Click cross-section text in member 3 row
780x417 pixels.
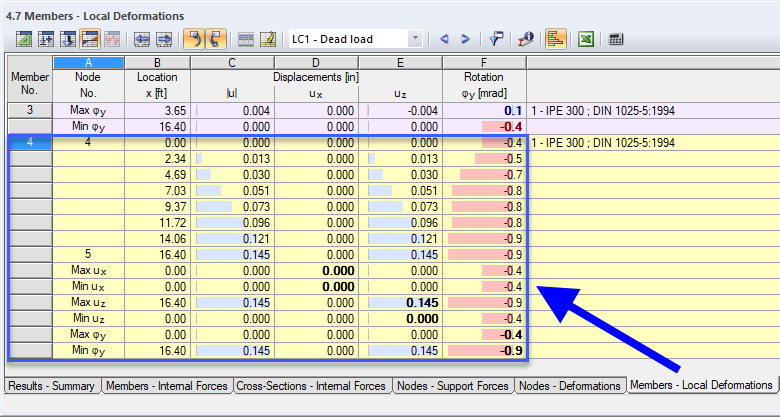click(x=603, y=110)
